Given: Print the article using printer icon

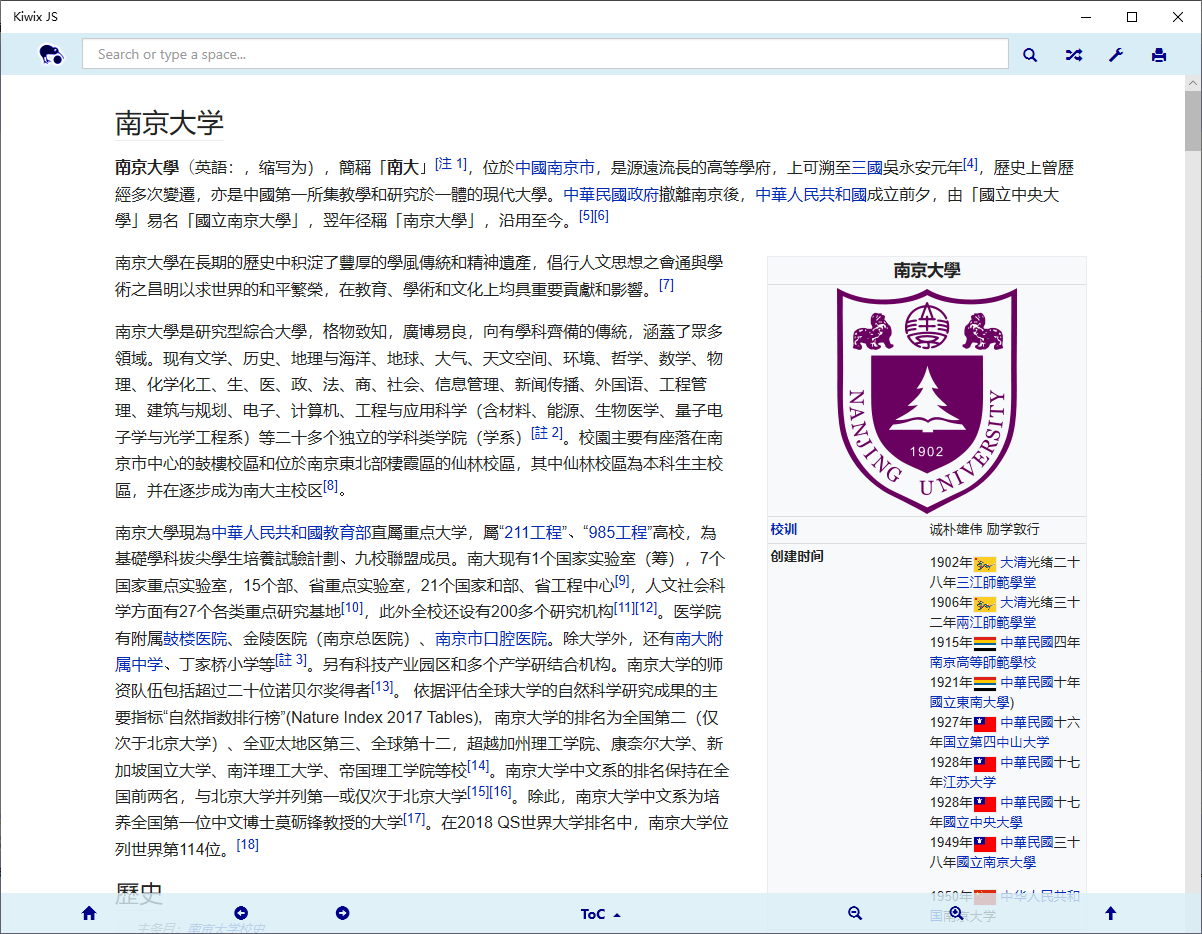Looking at the screenshot, I should tap(1159, 55).
